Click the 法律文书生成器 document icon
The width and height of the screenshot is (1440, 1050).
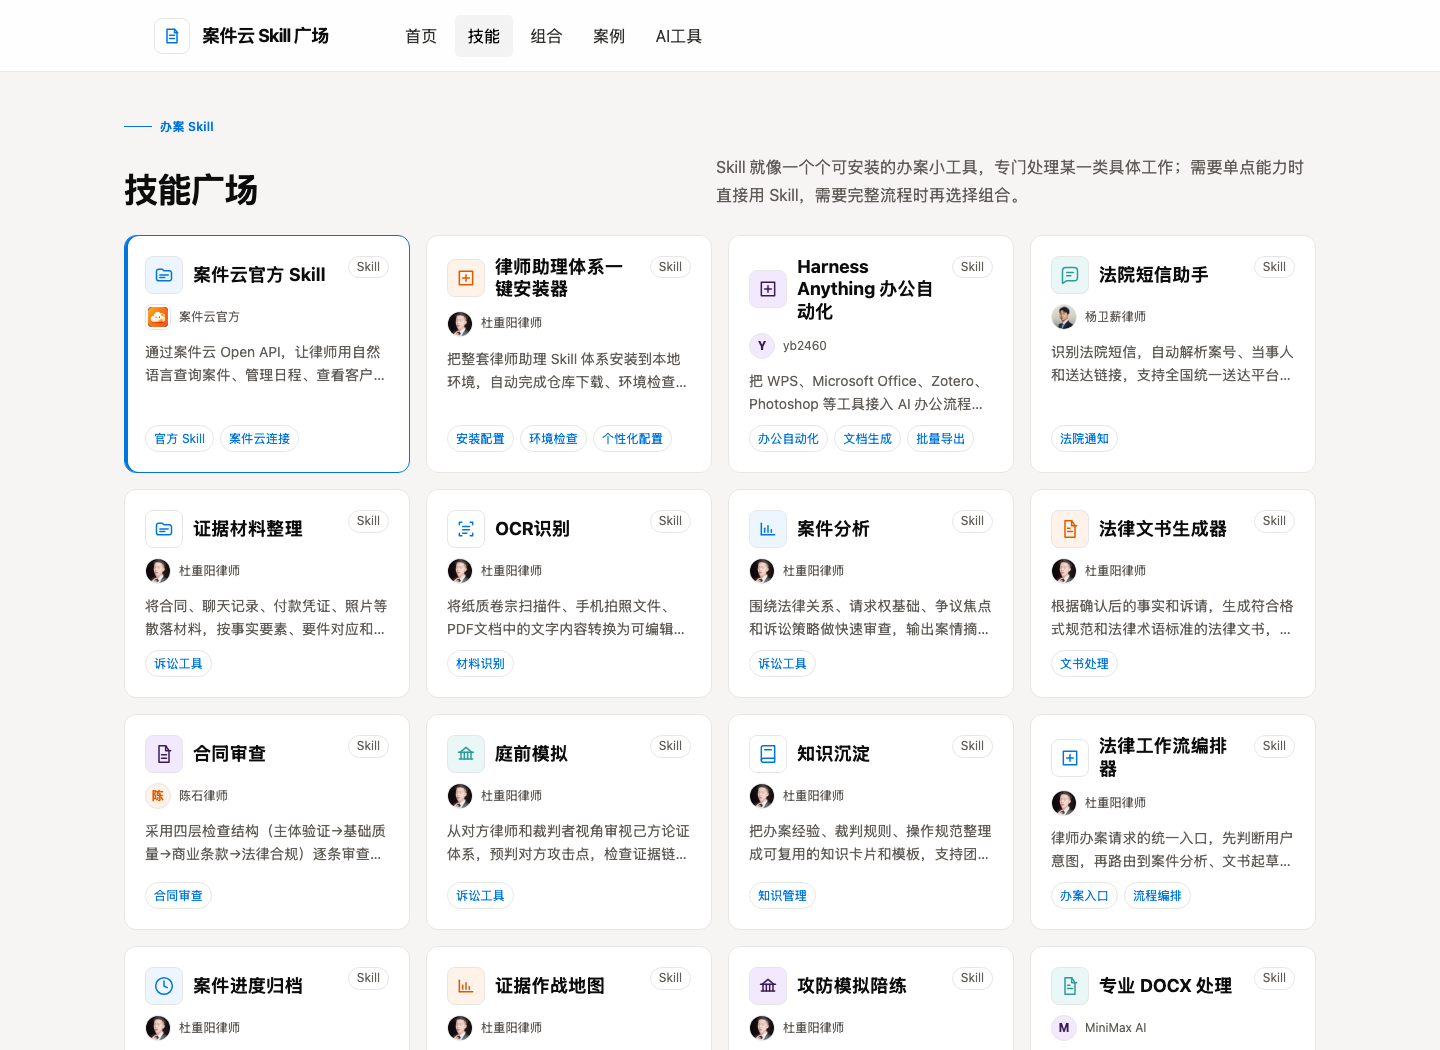point(1070,529)
